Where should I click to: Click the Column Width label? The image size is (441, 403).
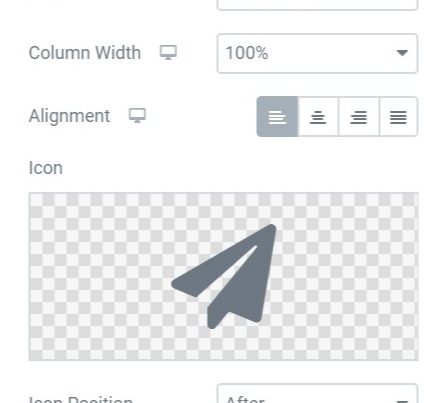pos(85,53)
